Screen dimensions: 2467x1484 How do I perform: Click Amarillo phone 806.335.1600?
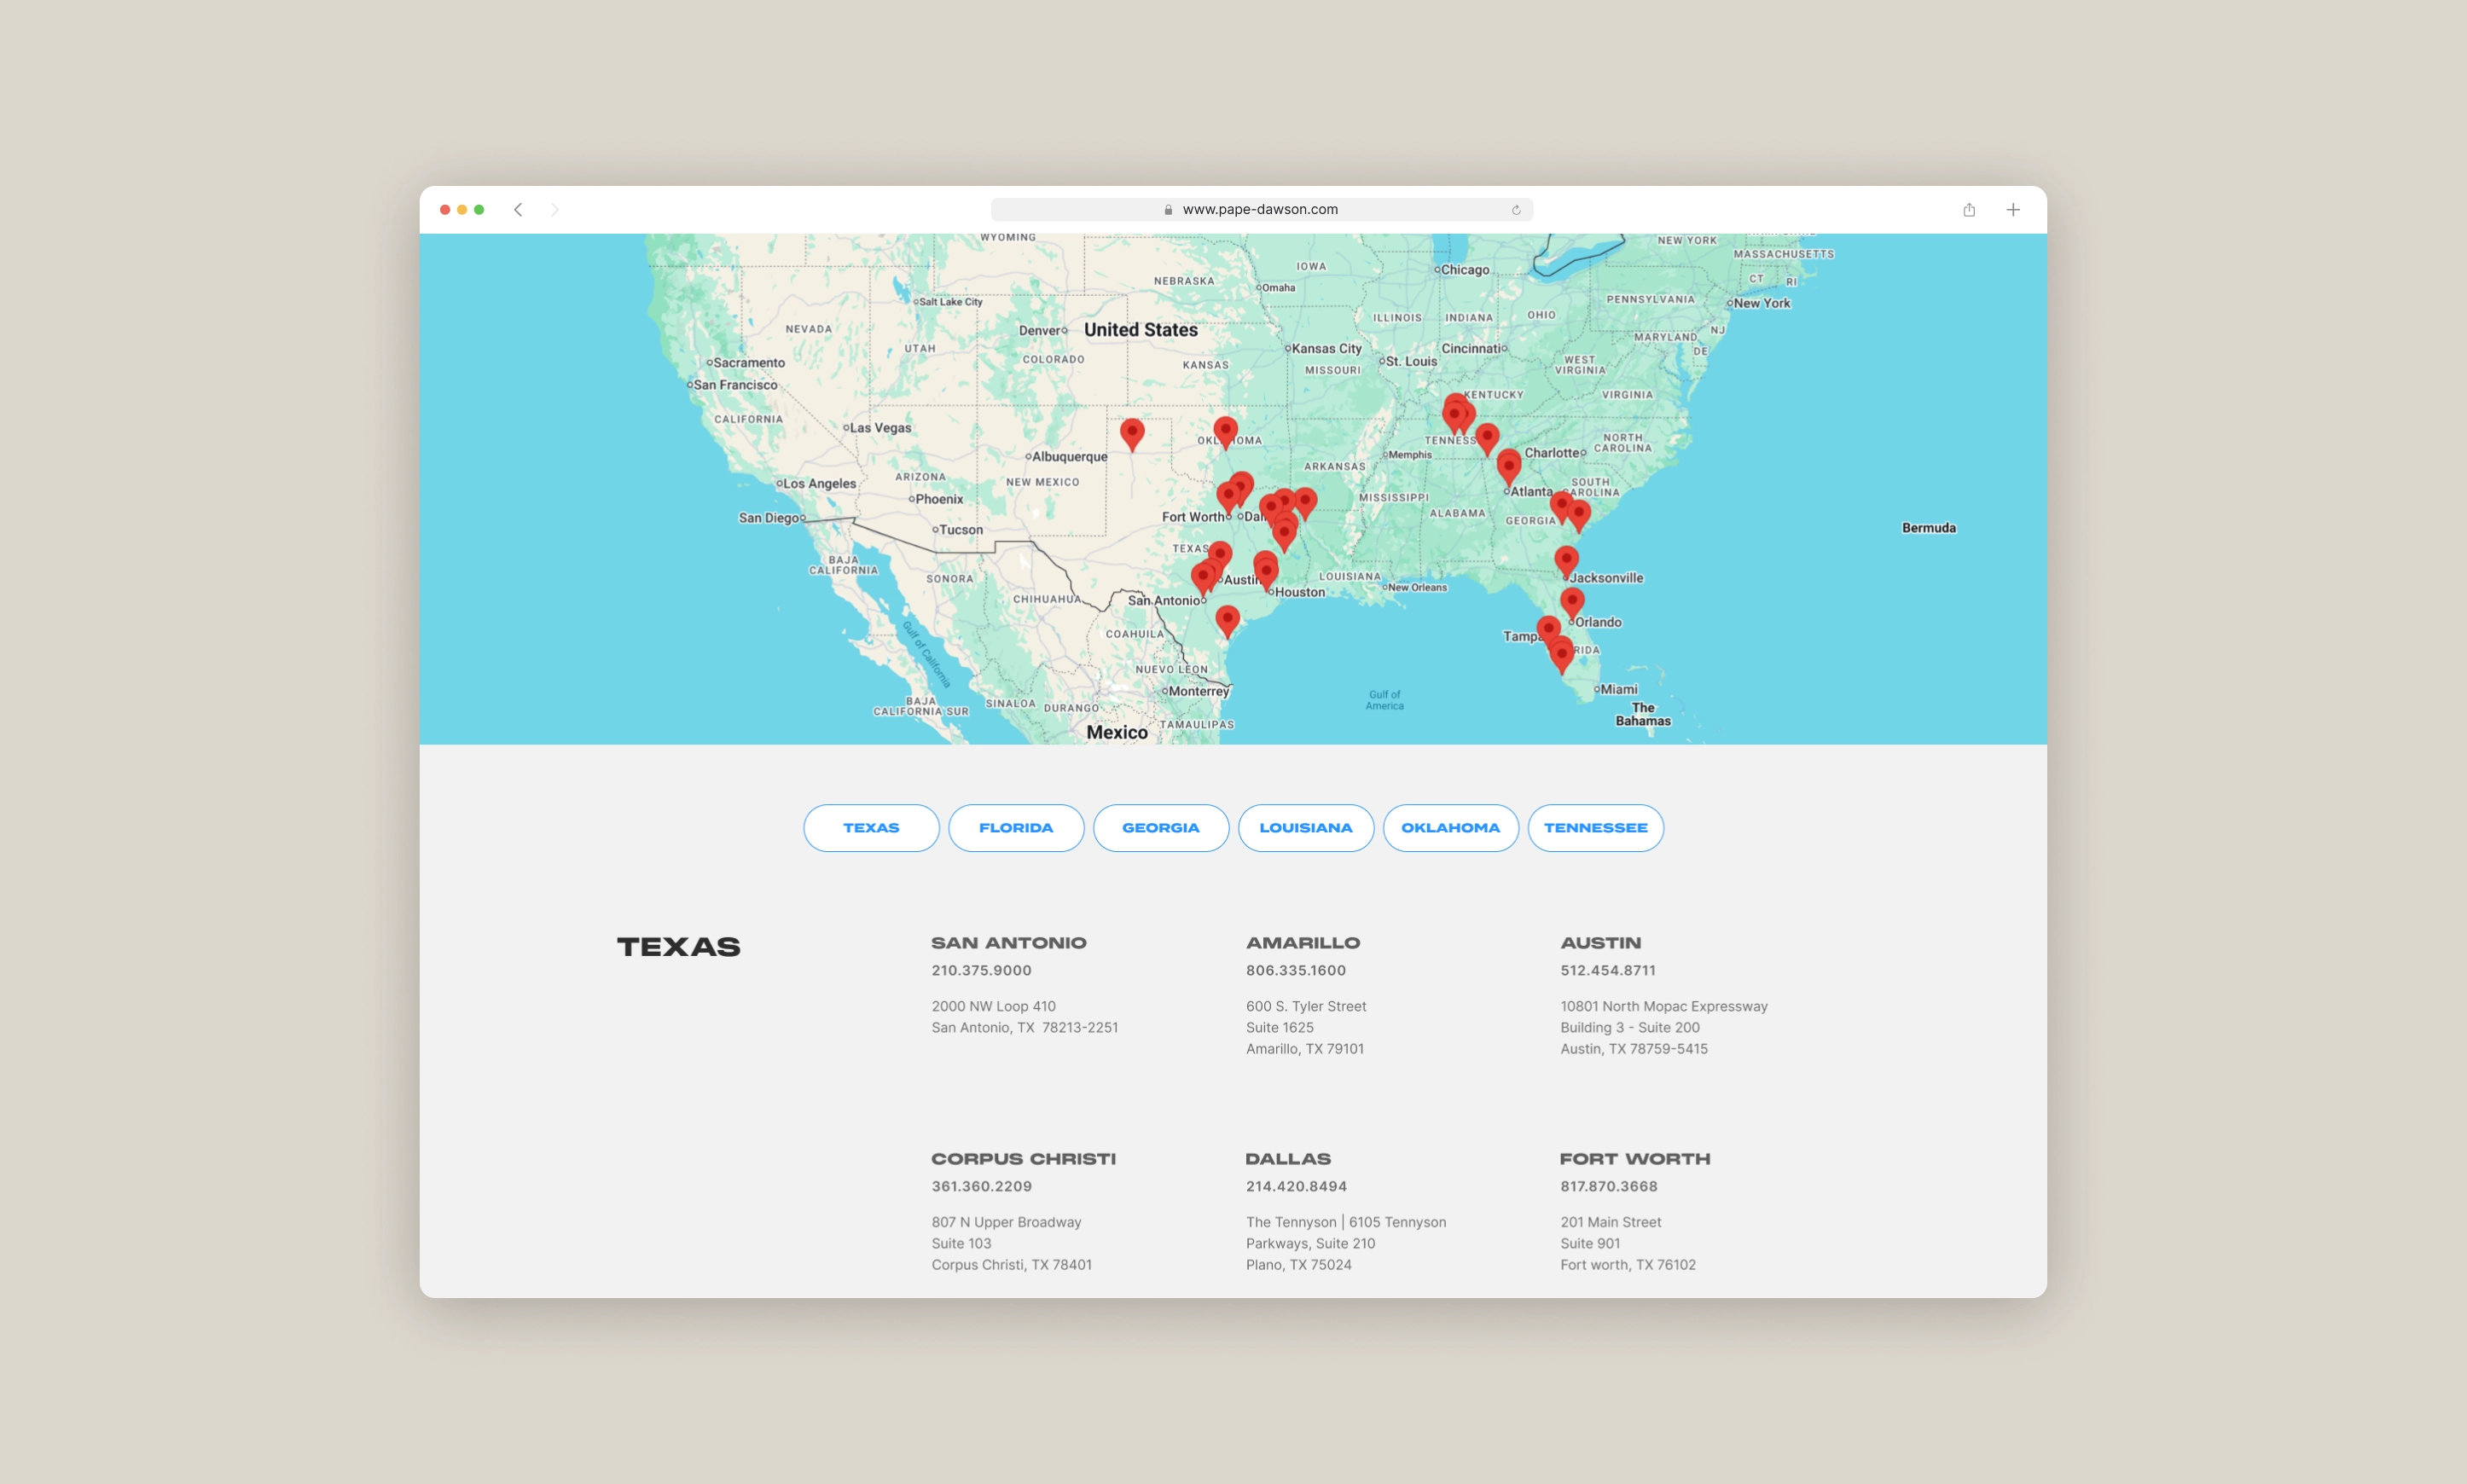pyautogui.click(x=1296, y=970)
